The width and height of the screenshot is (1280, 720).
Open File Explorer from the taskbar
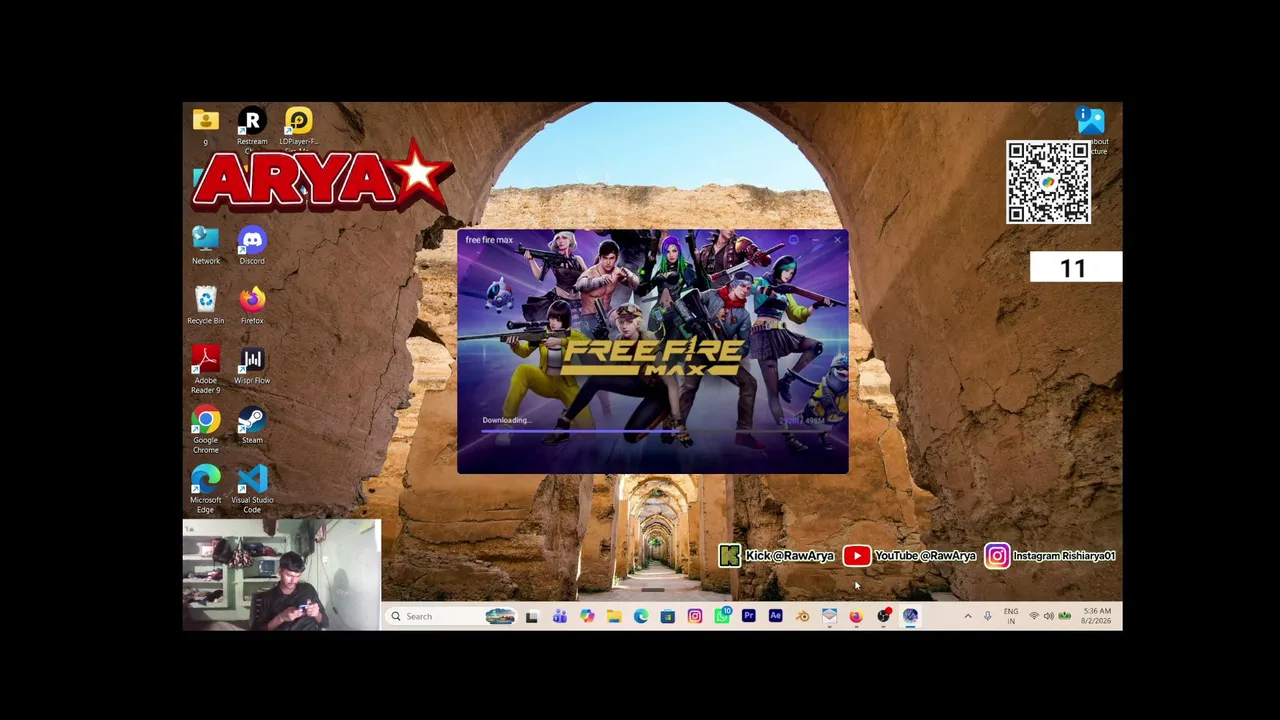point(614,616)
